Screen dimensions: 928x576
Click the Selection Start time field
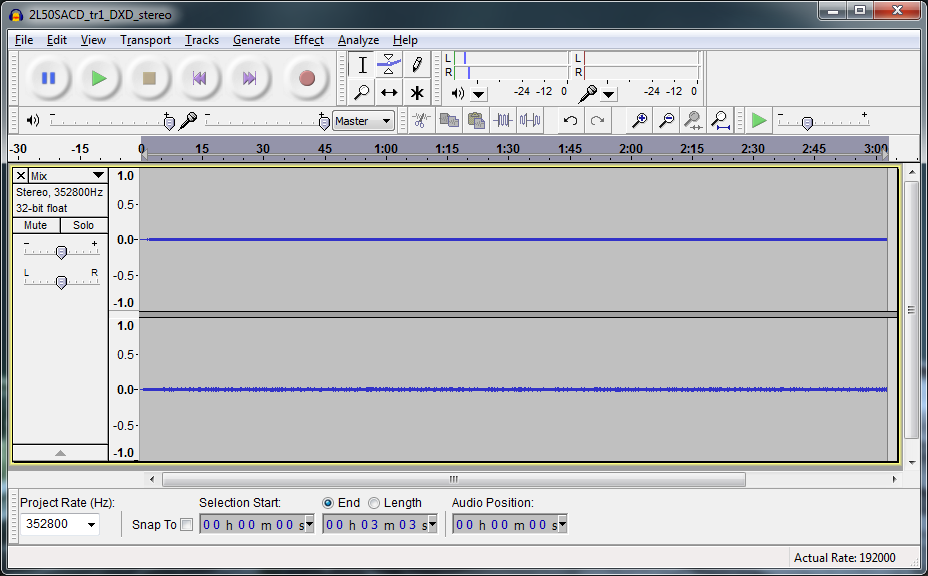pos(256,524)
